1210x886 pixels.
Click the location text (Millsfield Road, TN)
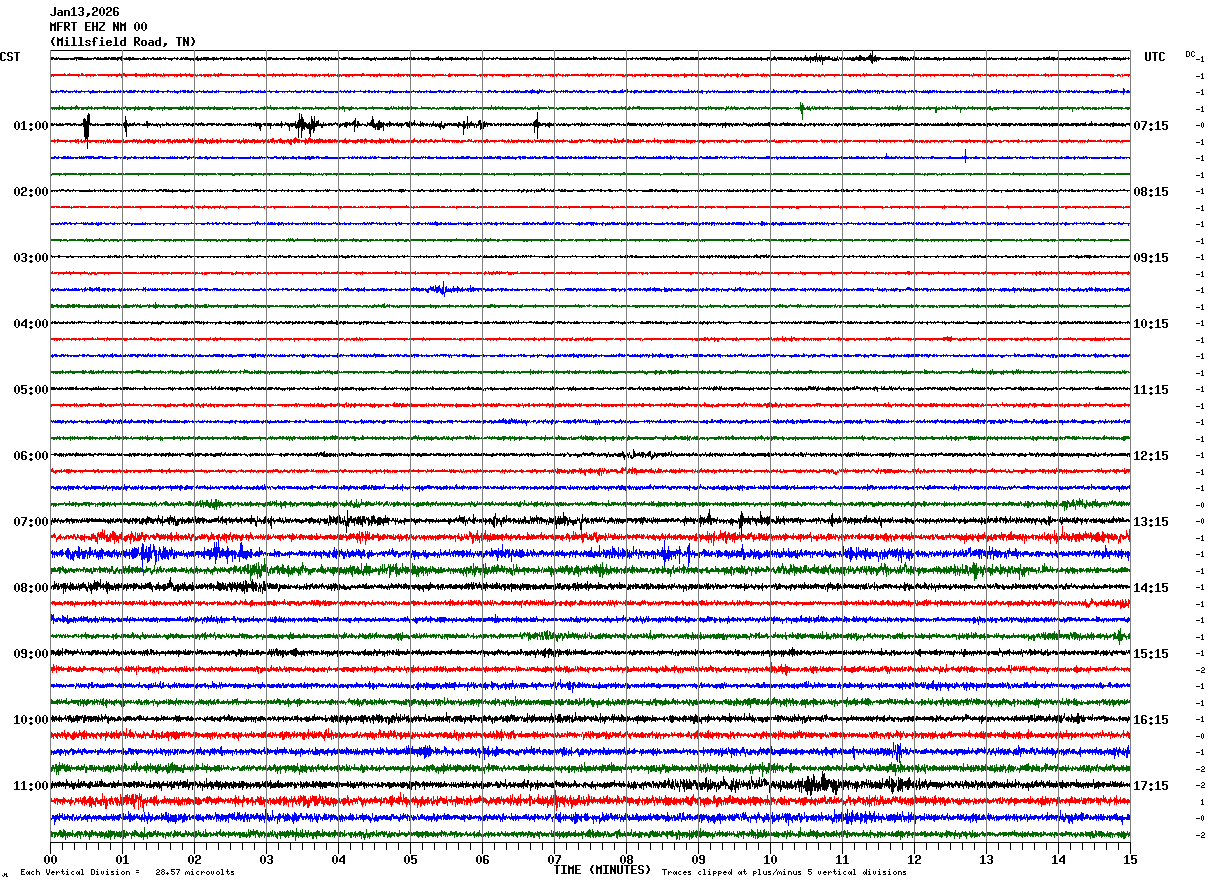(123, 42)
